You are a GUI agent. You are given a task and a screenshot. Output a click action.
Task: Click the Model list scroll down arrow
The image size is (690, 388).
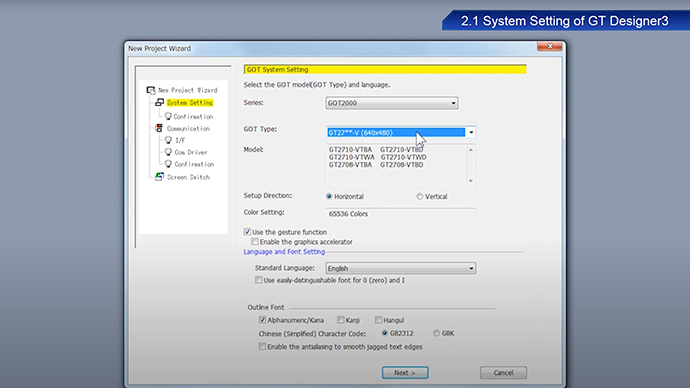tap(471, 181)
